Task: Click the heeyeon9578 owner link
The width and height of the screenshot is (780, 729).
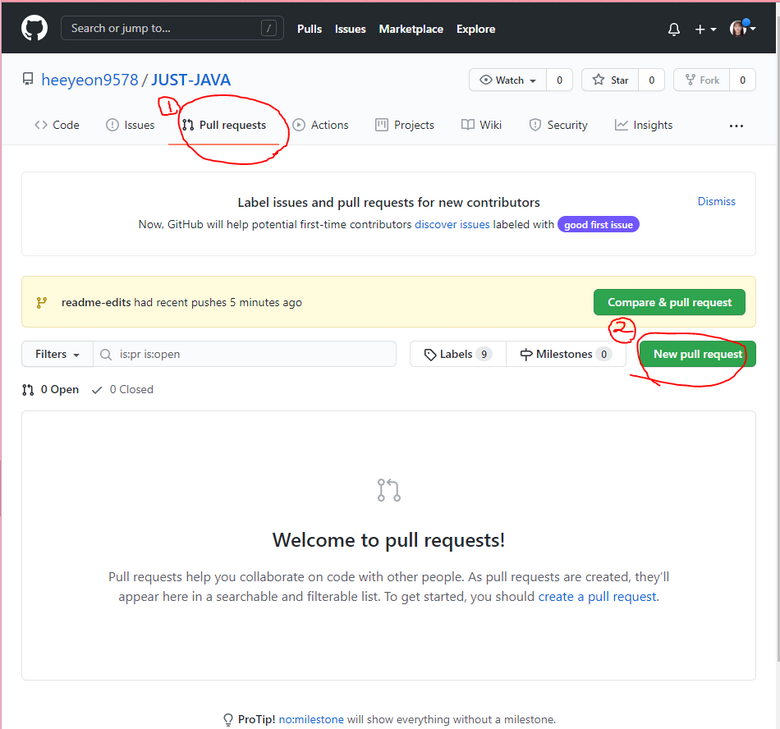Action: pos(90,80)
